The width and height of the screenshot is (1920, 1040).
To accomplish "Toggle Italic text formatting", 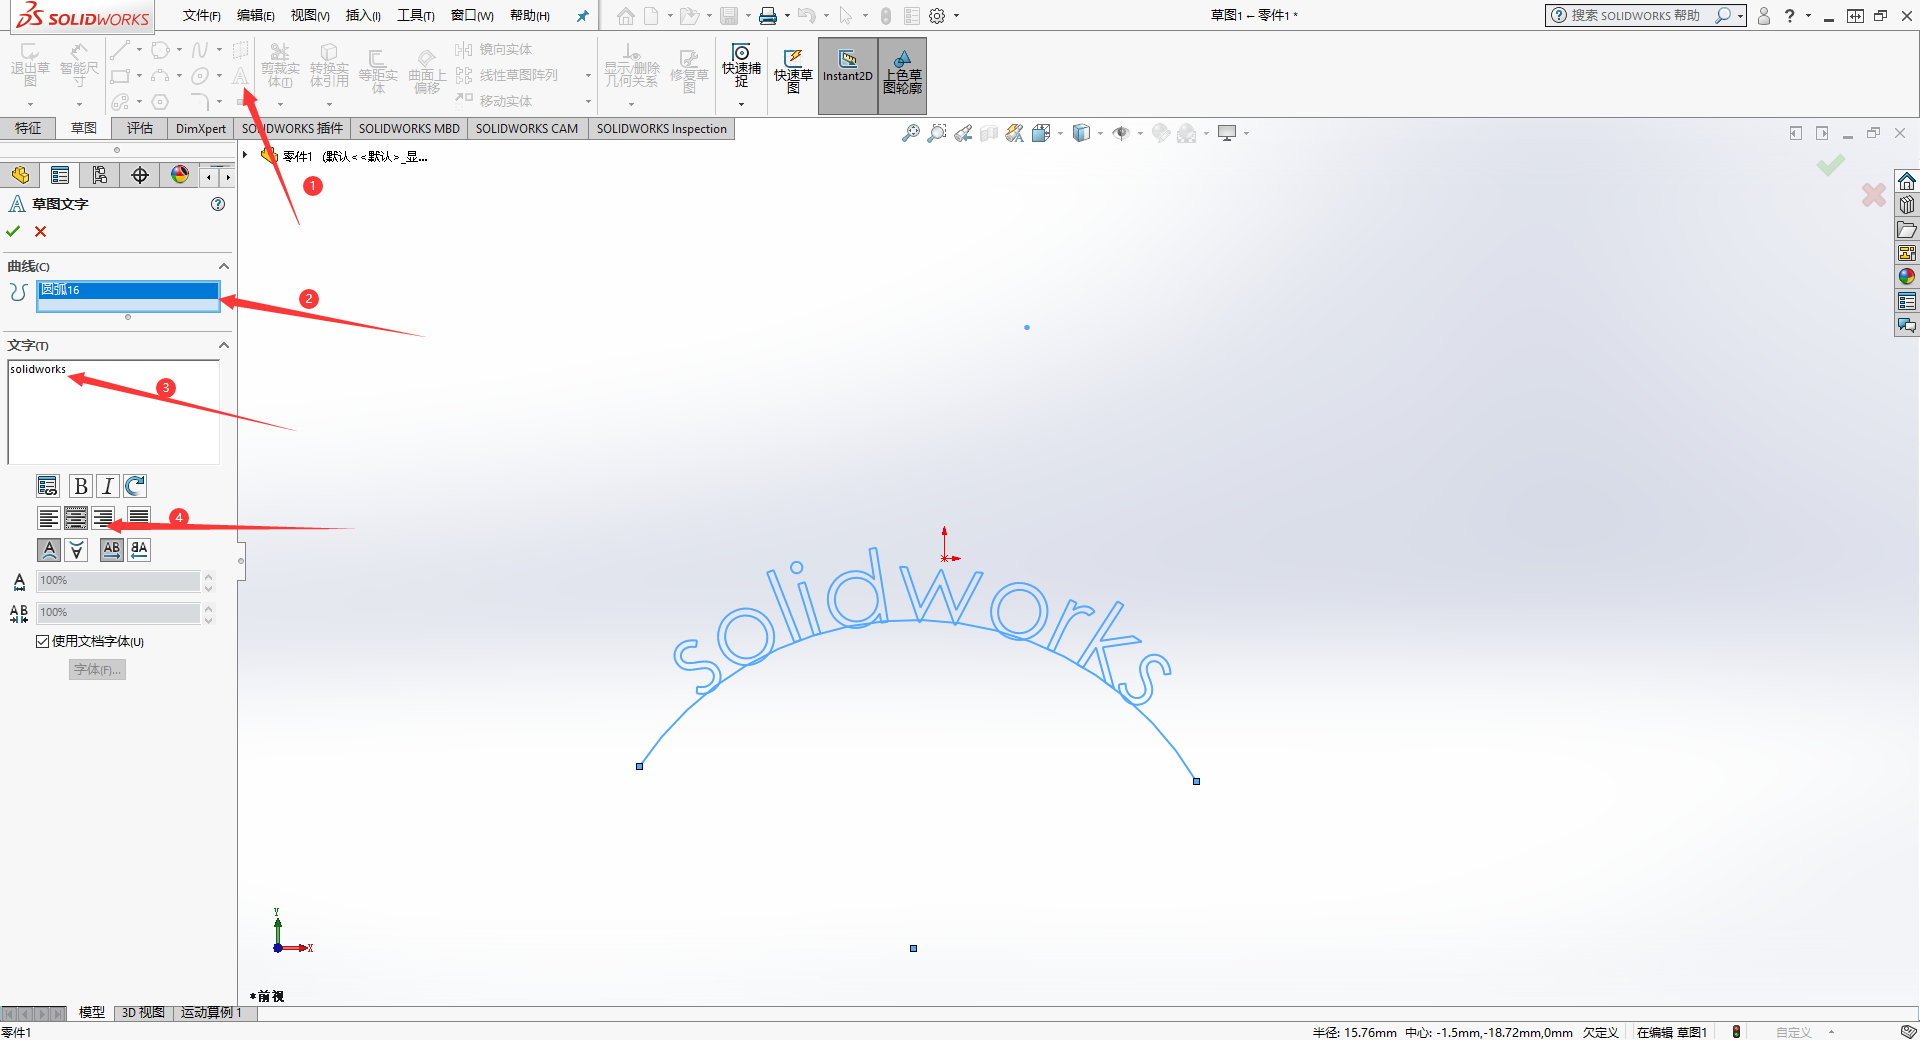I will pos(107,486).
